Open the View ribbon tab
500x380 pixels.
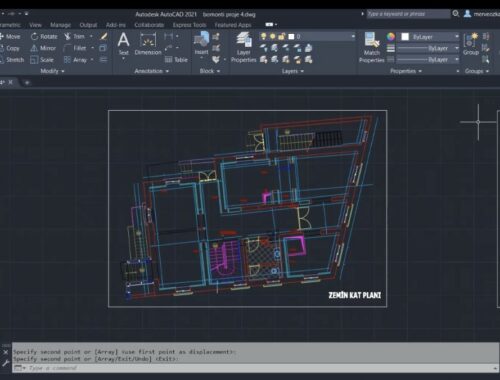(35, 25)
